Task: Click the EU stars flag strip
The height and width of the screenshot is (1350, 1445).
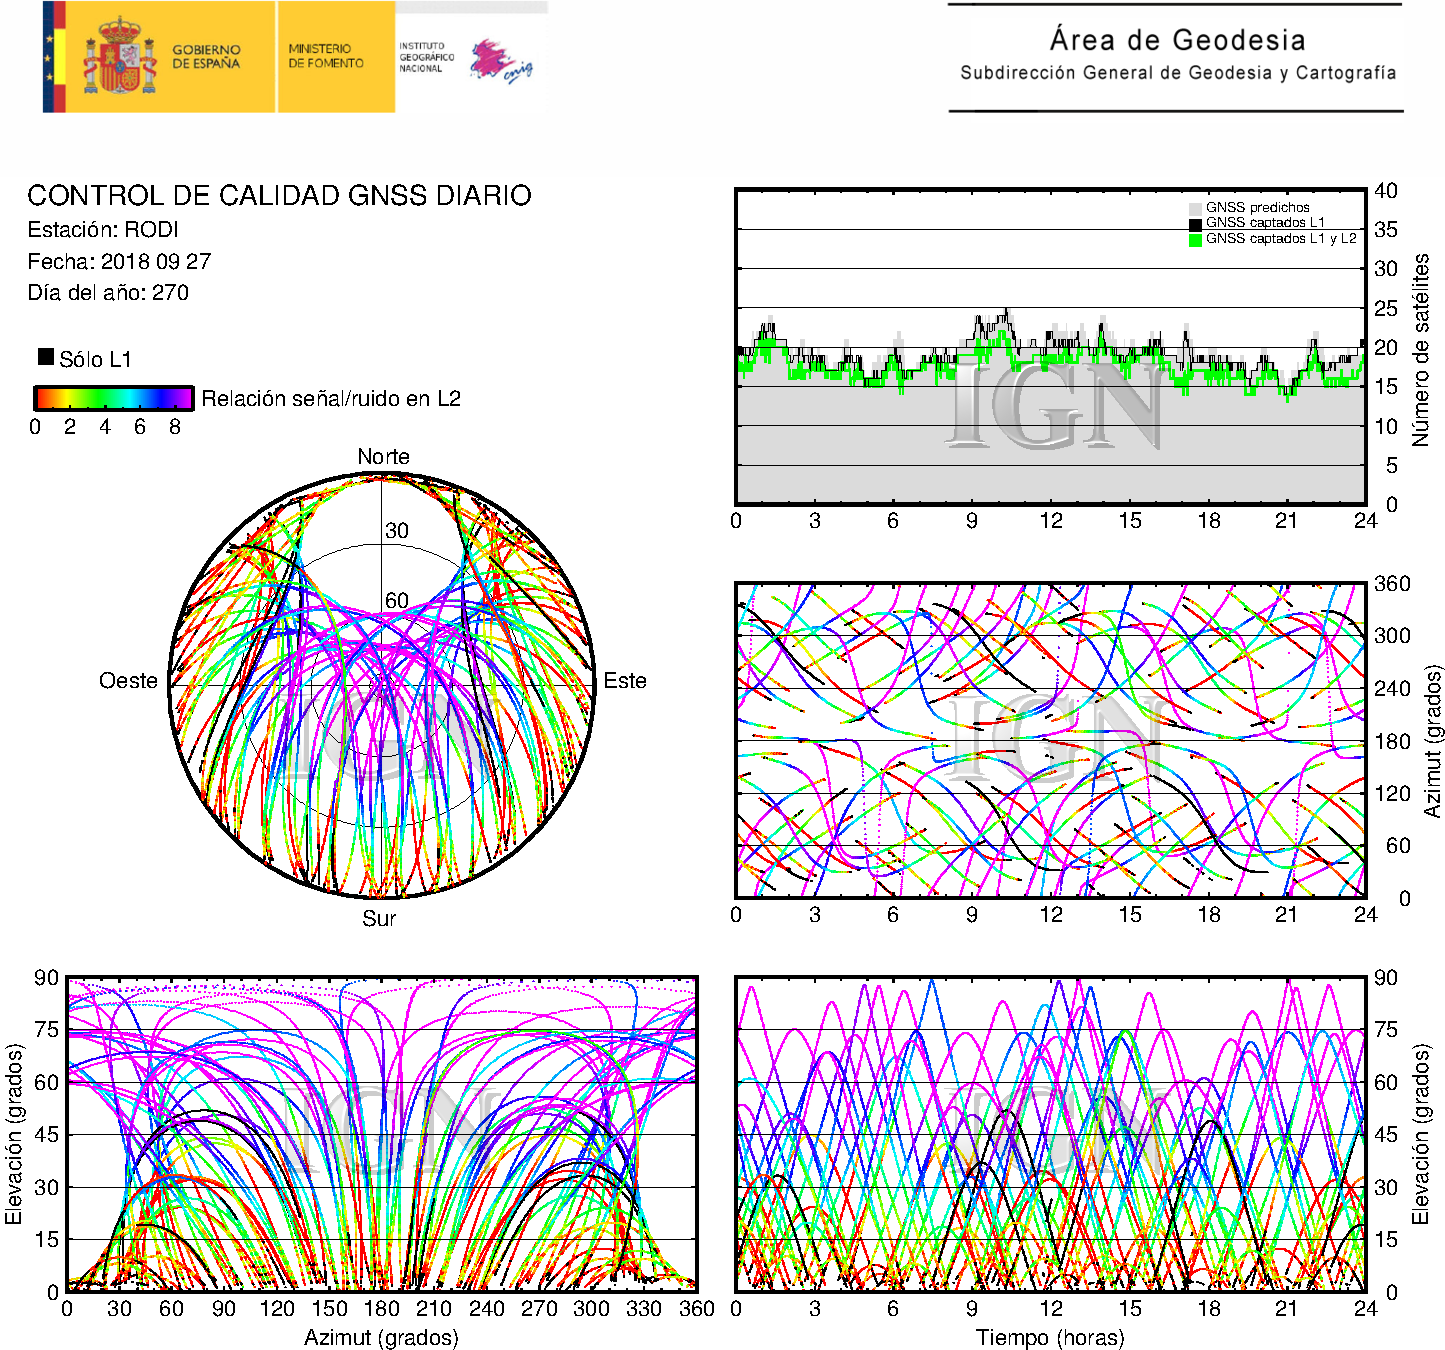Action: pos(54,57)
